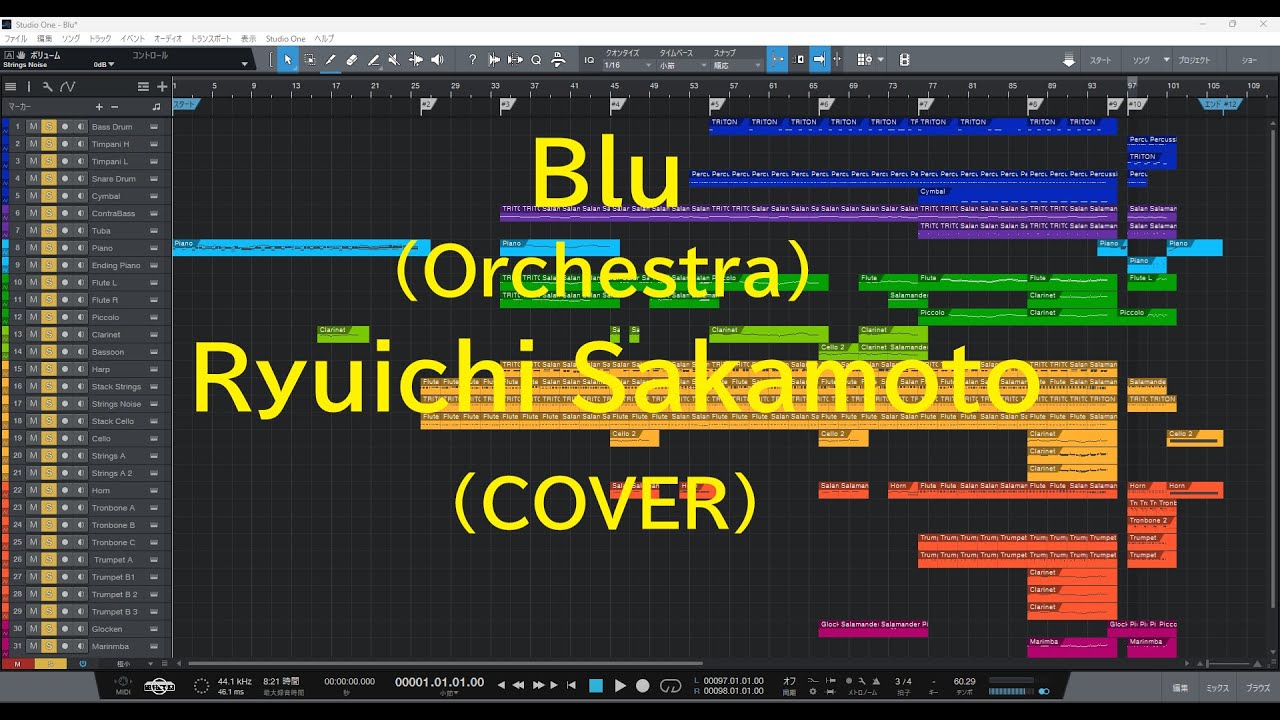Open the ブラウズ (Browse) panel button
1280x720 pixels.
coord(1258,688)
